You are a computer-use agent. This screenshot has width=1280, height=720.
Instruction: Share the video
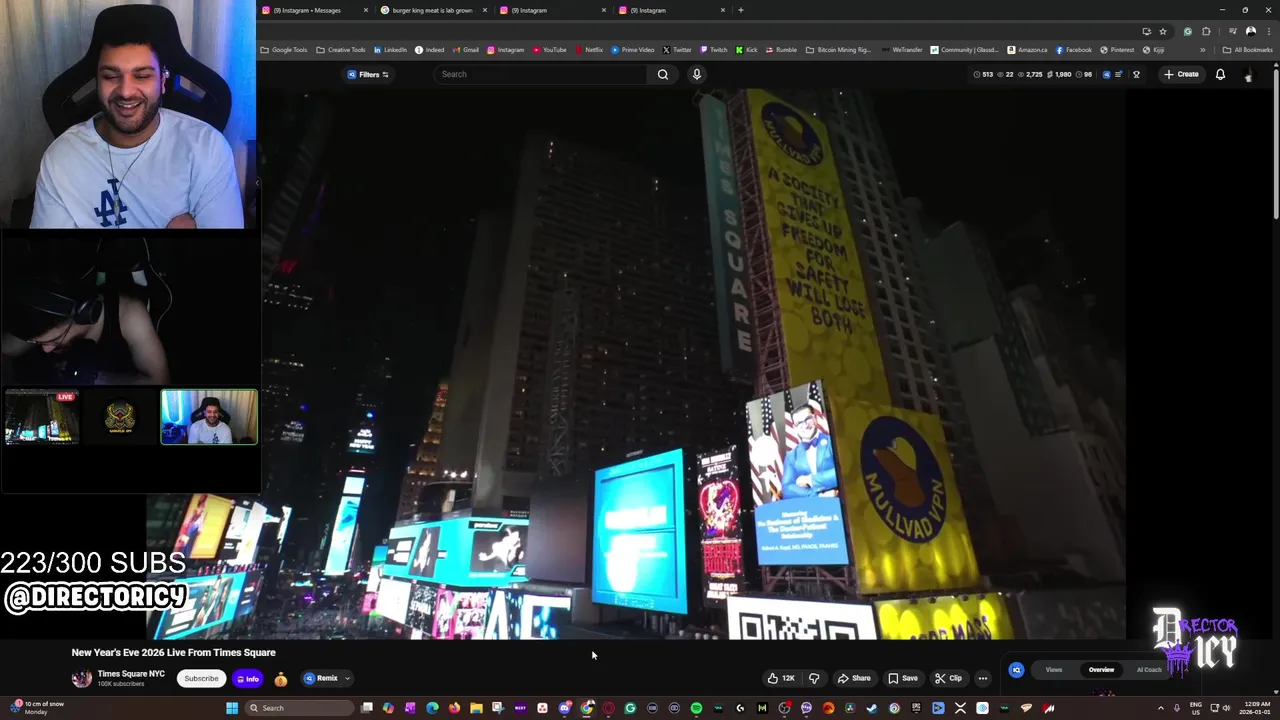tap(854, 678)
